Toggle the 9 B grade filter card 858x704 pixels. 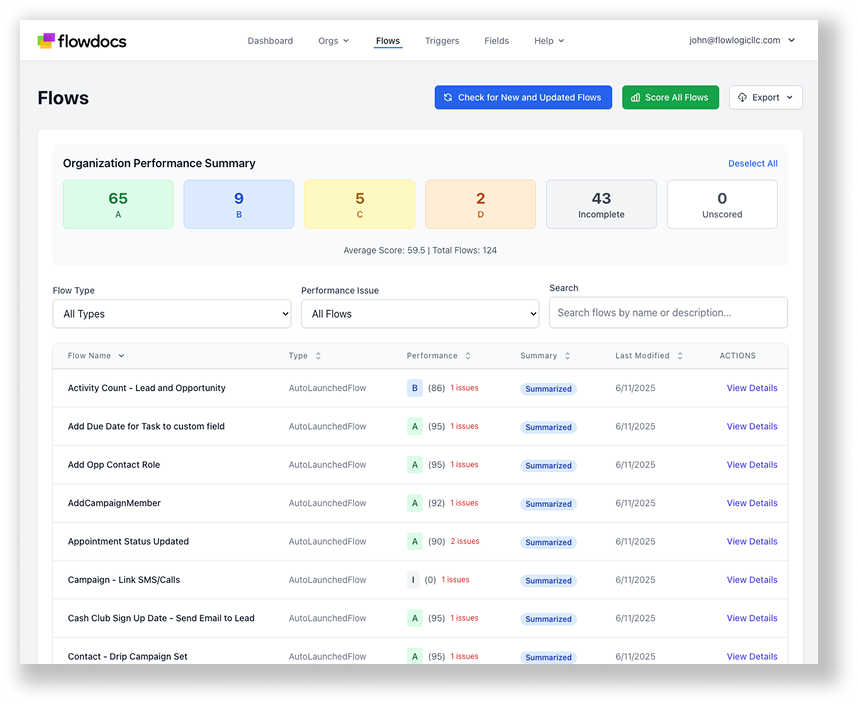239,204
